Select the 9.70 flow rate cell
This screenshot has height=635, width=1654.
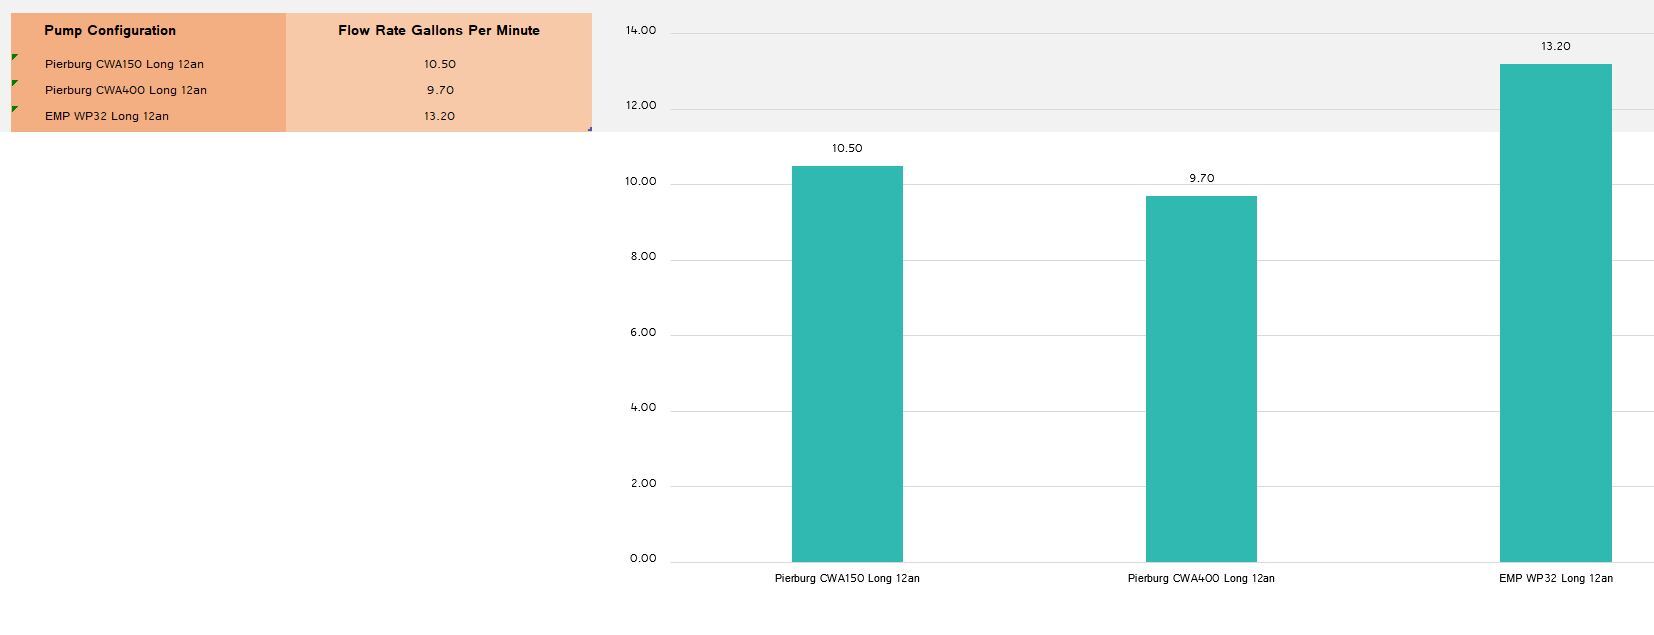tap(439, 90)
